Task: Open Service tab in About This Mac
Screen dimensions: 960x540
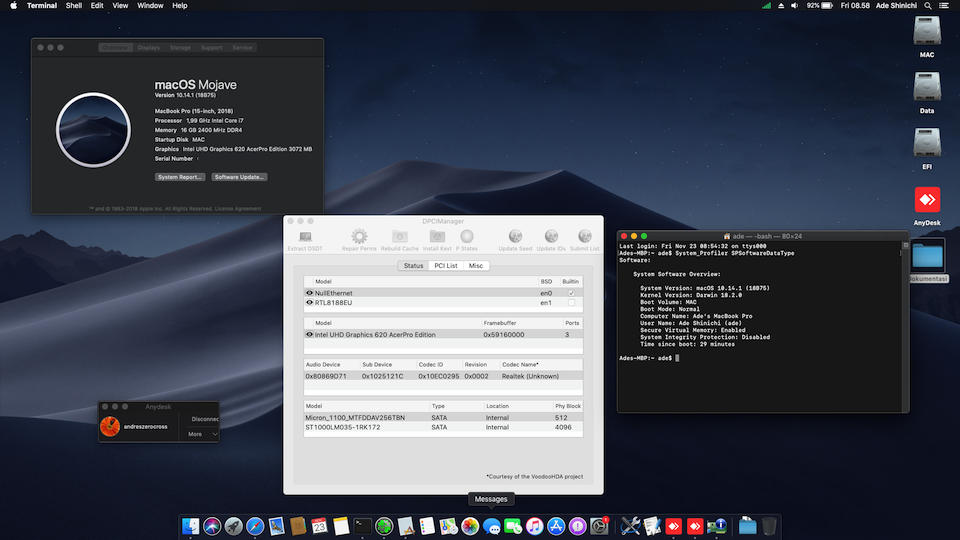Action: (242, 48)
